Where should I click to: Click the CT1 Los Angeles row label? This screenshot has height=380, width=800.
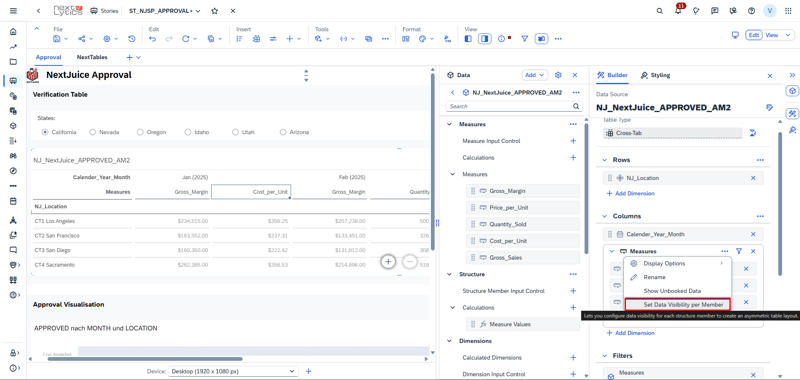(x=55, y=221)
